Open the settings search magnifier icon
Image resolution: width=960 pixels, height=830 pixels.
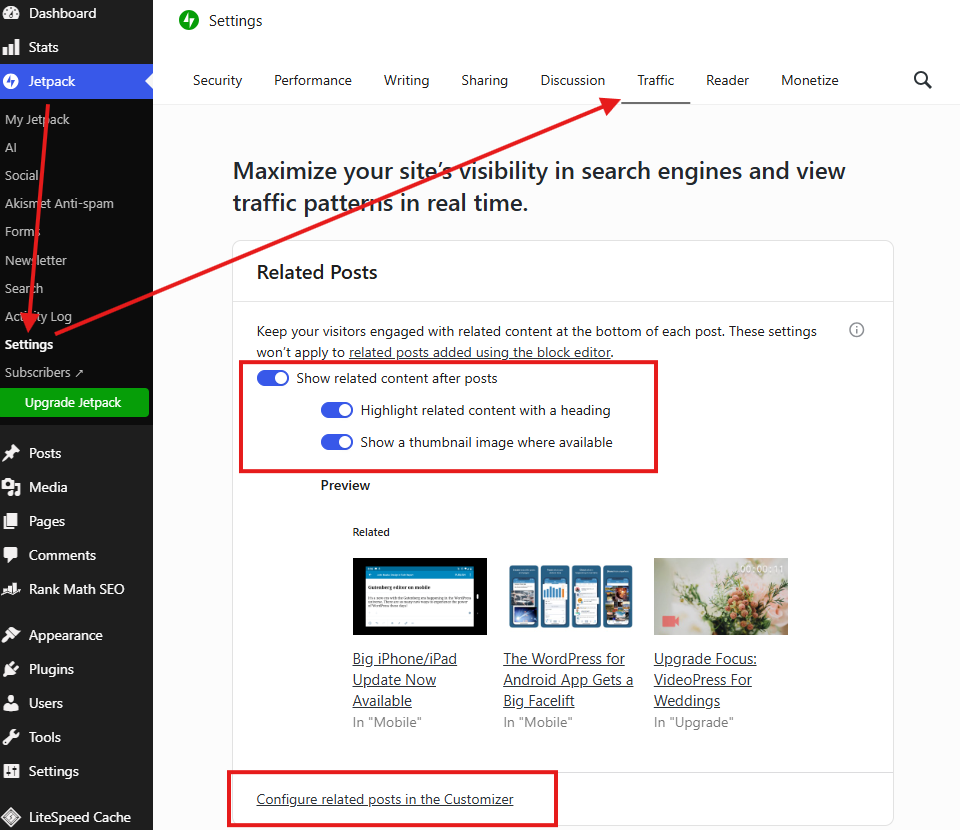click(x=922, y=80)
